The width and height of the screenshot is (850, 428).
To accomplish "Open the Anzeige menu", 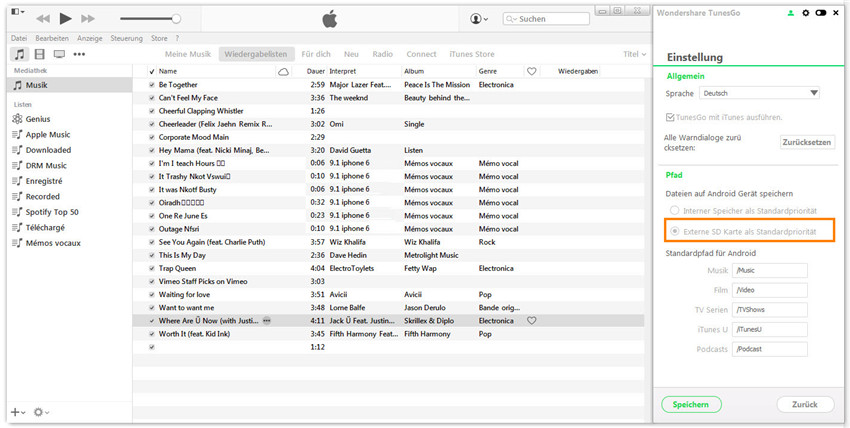I will pyautogui.click(x=90, y=38).
